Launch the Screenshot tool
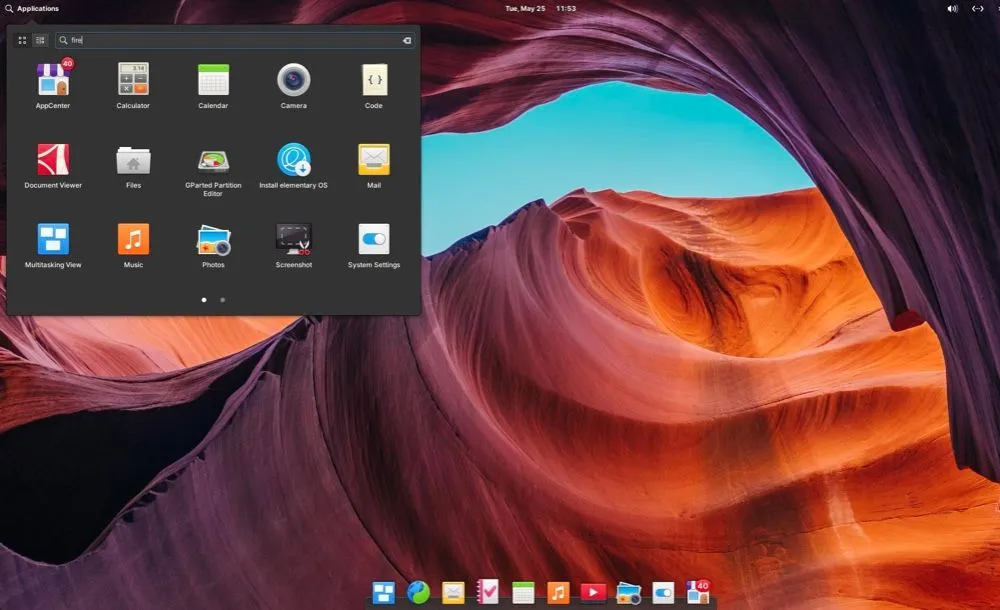Image resolution: width=1000 pixels, height=610 pixels. 293,244
